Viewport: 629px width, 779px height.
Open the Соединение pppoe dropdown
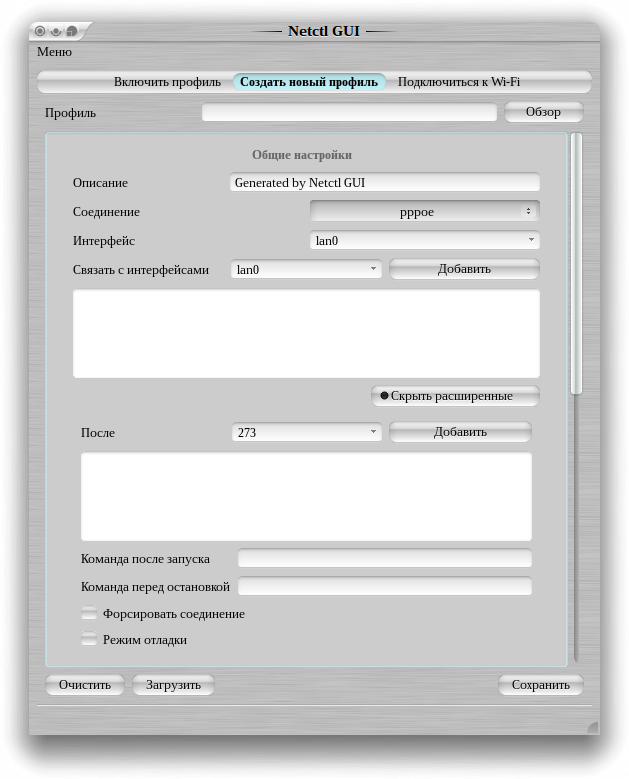(x=424, y=211)
